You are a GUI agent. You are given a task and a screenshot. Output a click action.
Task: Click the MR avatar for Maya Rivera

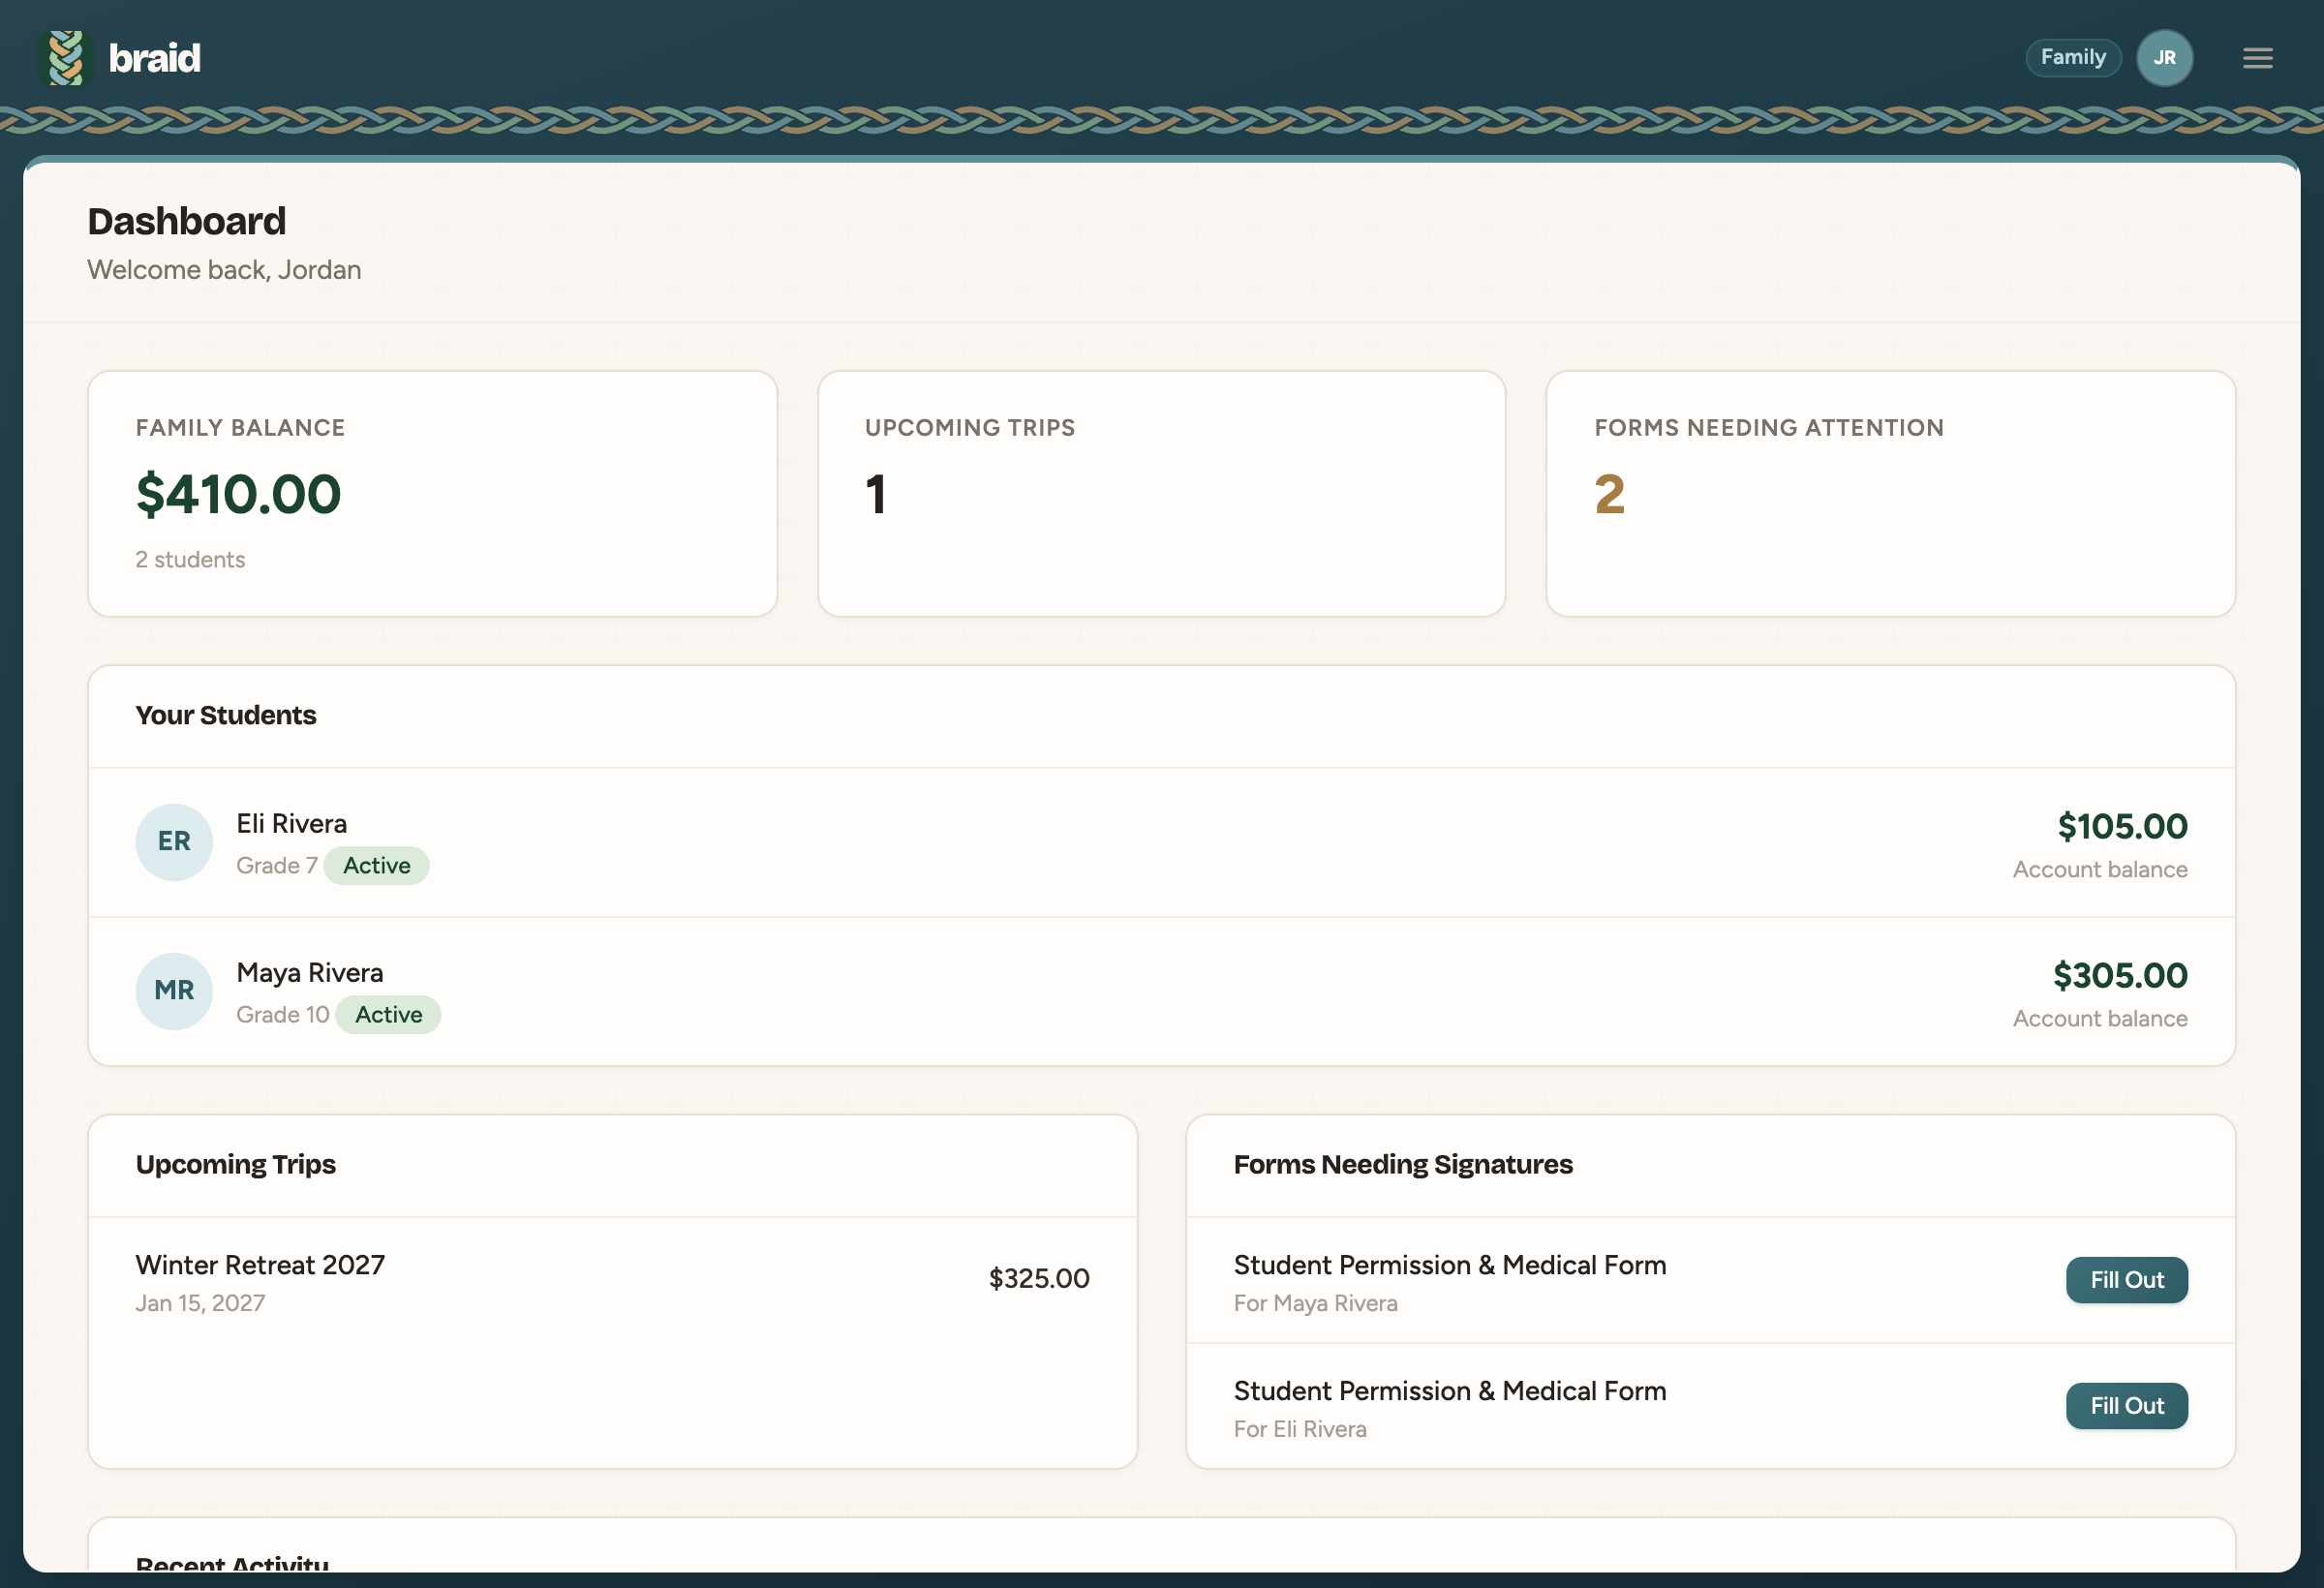tap(174, 991)
